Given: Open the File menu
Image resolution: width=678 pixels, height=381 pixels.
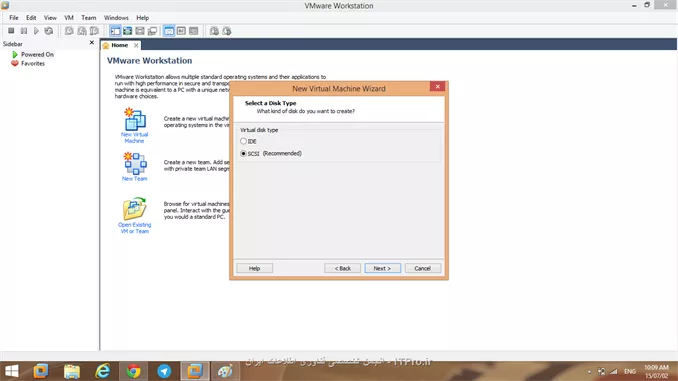Looking at the screenshot, I should click(14, 18).
